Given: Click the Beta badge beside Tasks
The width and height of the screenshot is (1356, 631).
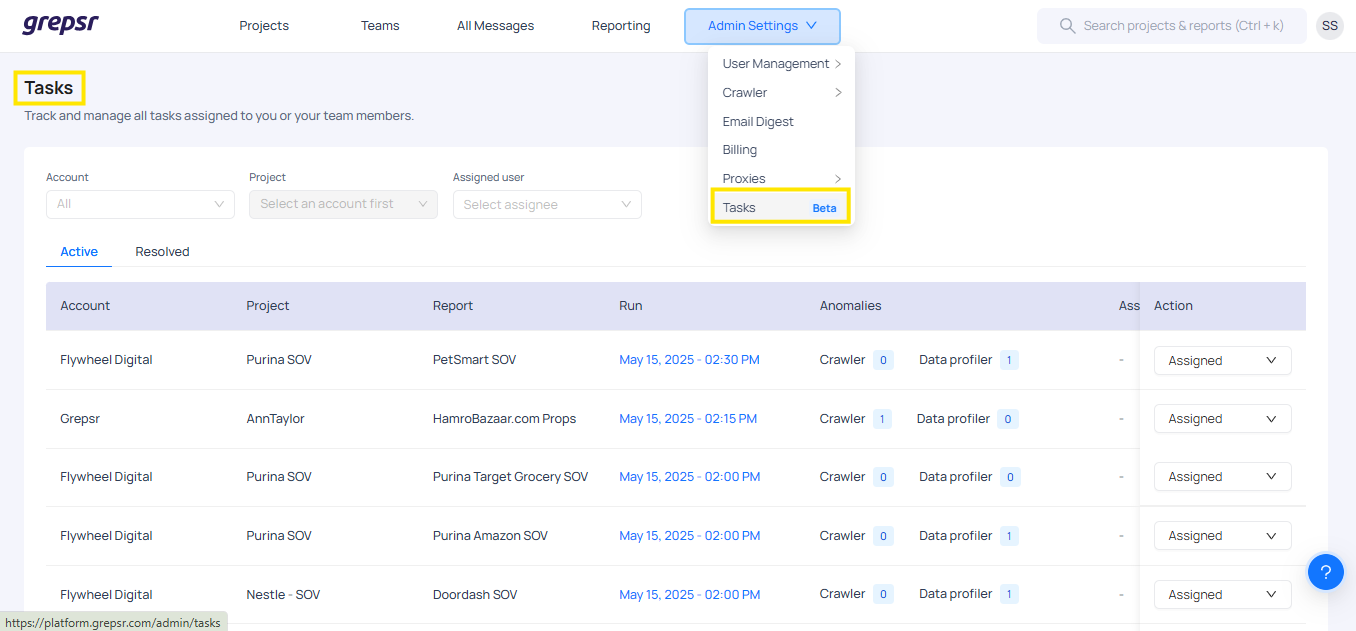Looking at the screenshot, I should (x=824, y=208).
